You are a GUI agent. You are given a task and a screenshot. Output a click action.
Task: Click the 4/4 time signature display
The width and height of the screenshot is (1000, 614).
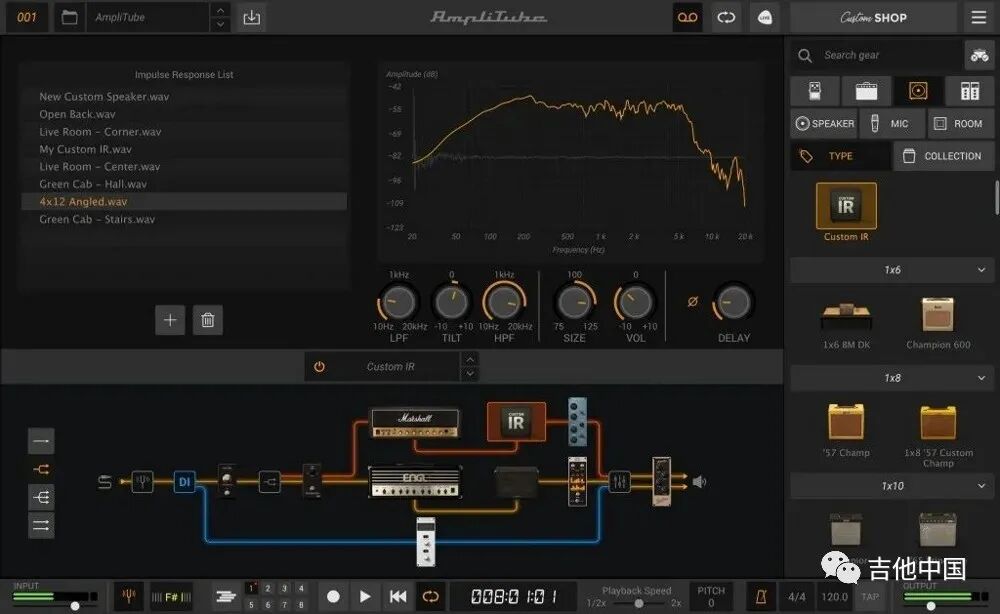pos(797,597)
